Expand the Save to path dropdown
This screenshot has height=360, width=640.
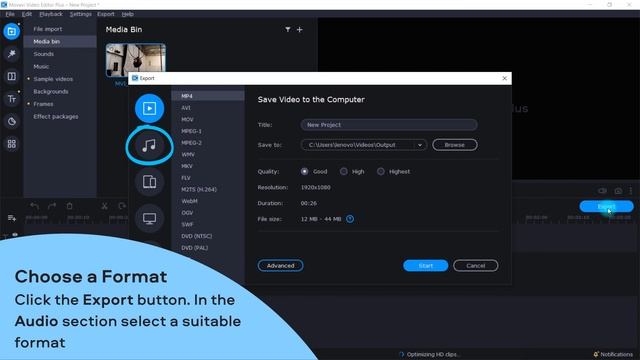tap(420, 145)
